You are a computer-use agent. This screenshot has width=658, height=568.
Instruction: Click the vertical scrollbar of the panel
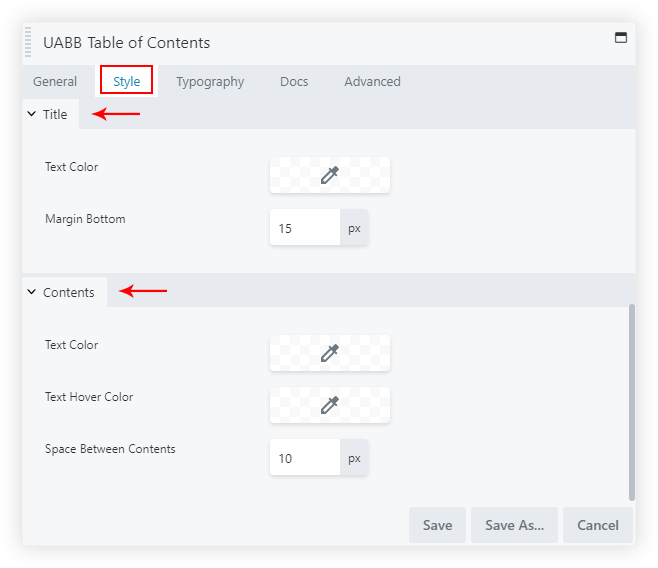pyautogui.click(x=631, y=400)
